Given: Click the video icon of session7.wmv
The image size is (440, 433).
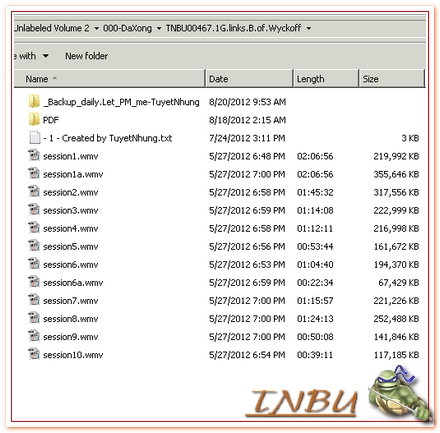Looking at the screenshot, I should click(x=34, y=300).
